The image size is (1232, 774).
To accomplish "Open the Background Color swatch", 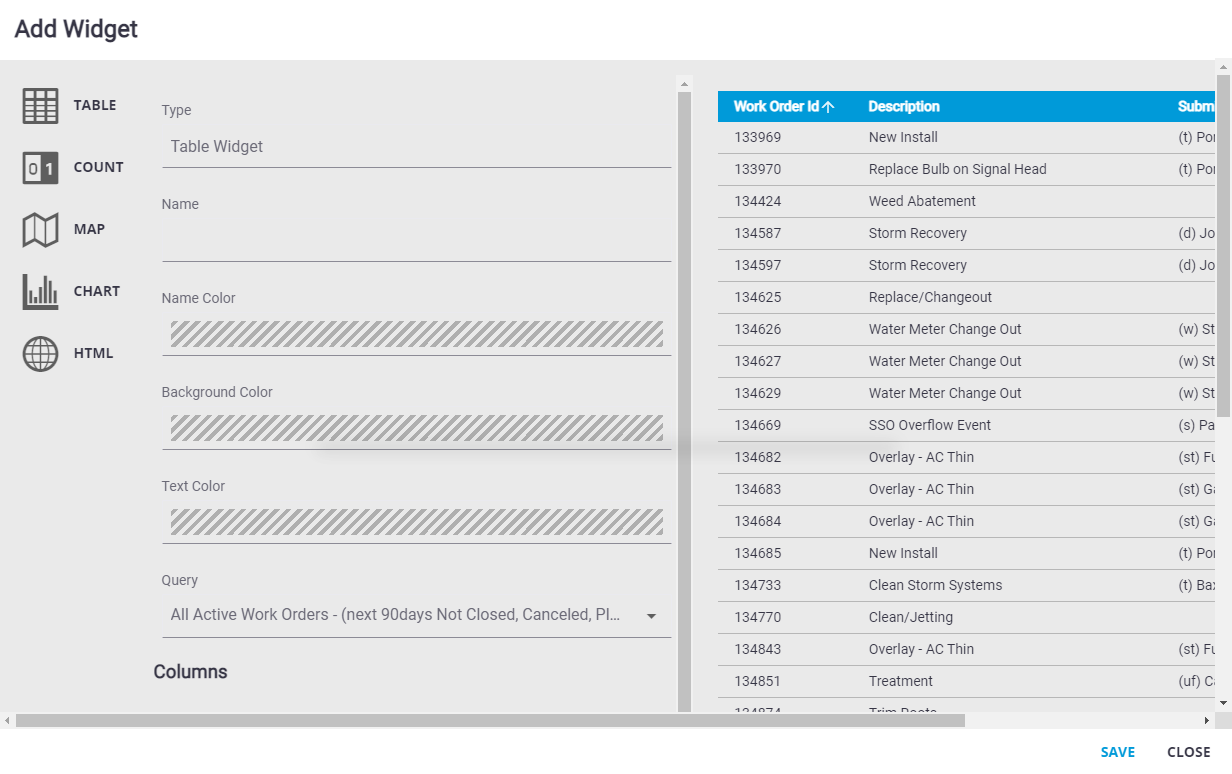I will pos(416,428).
